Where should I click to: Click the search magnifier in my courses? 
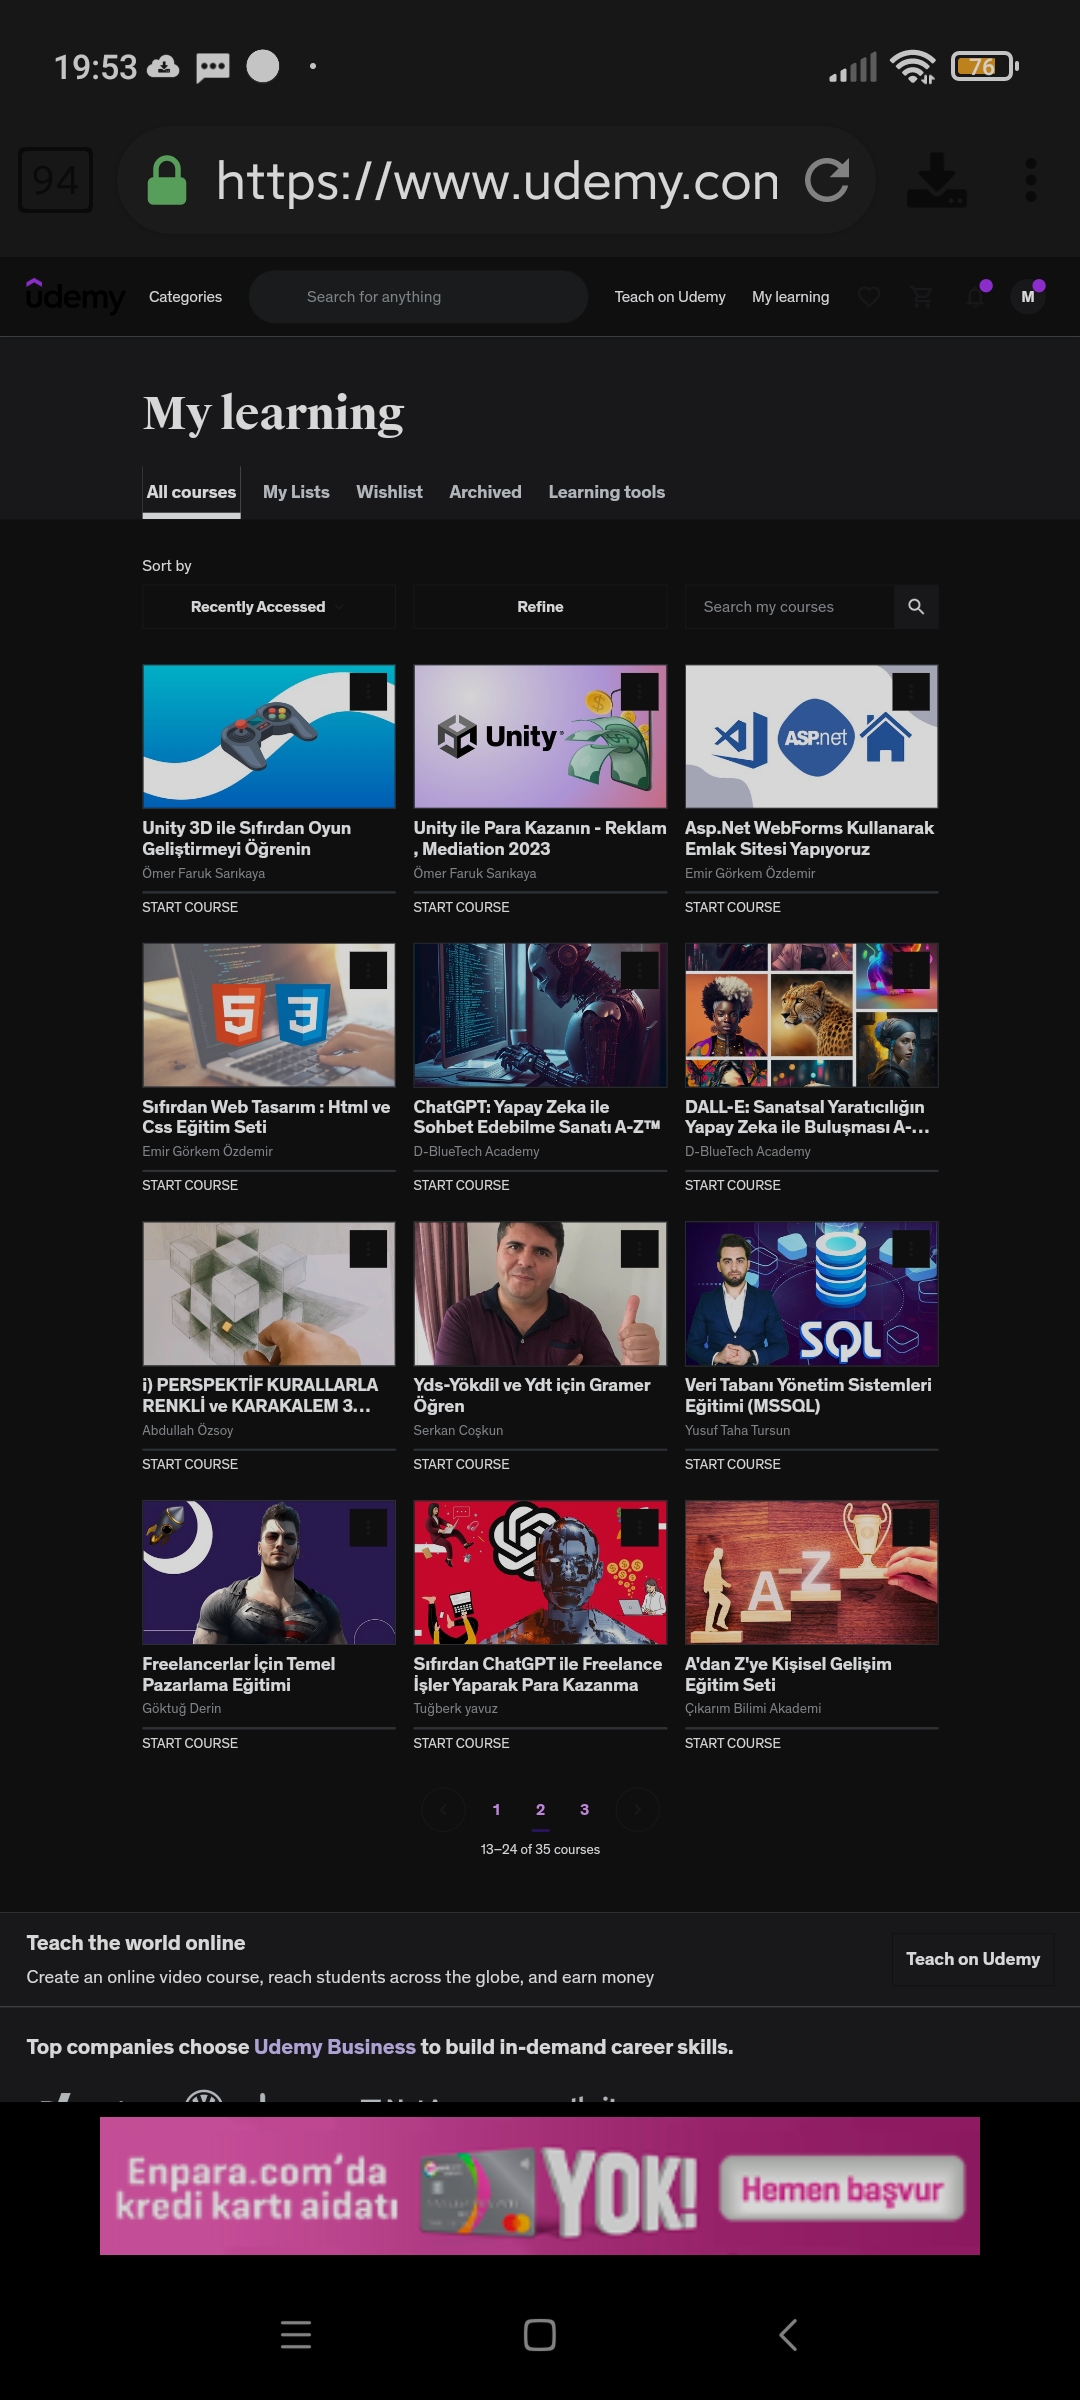tap(916, 607)
